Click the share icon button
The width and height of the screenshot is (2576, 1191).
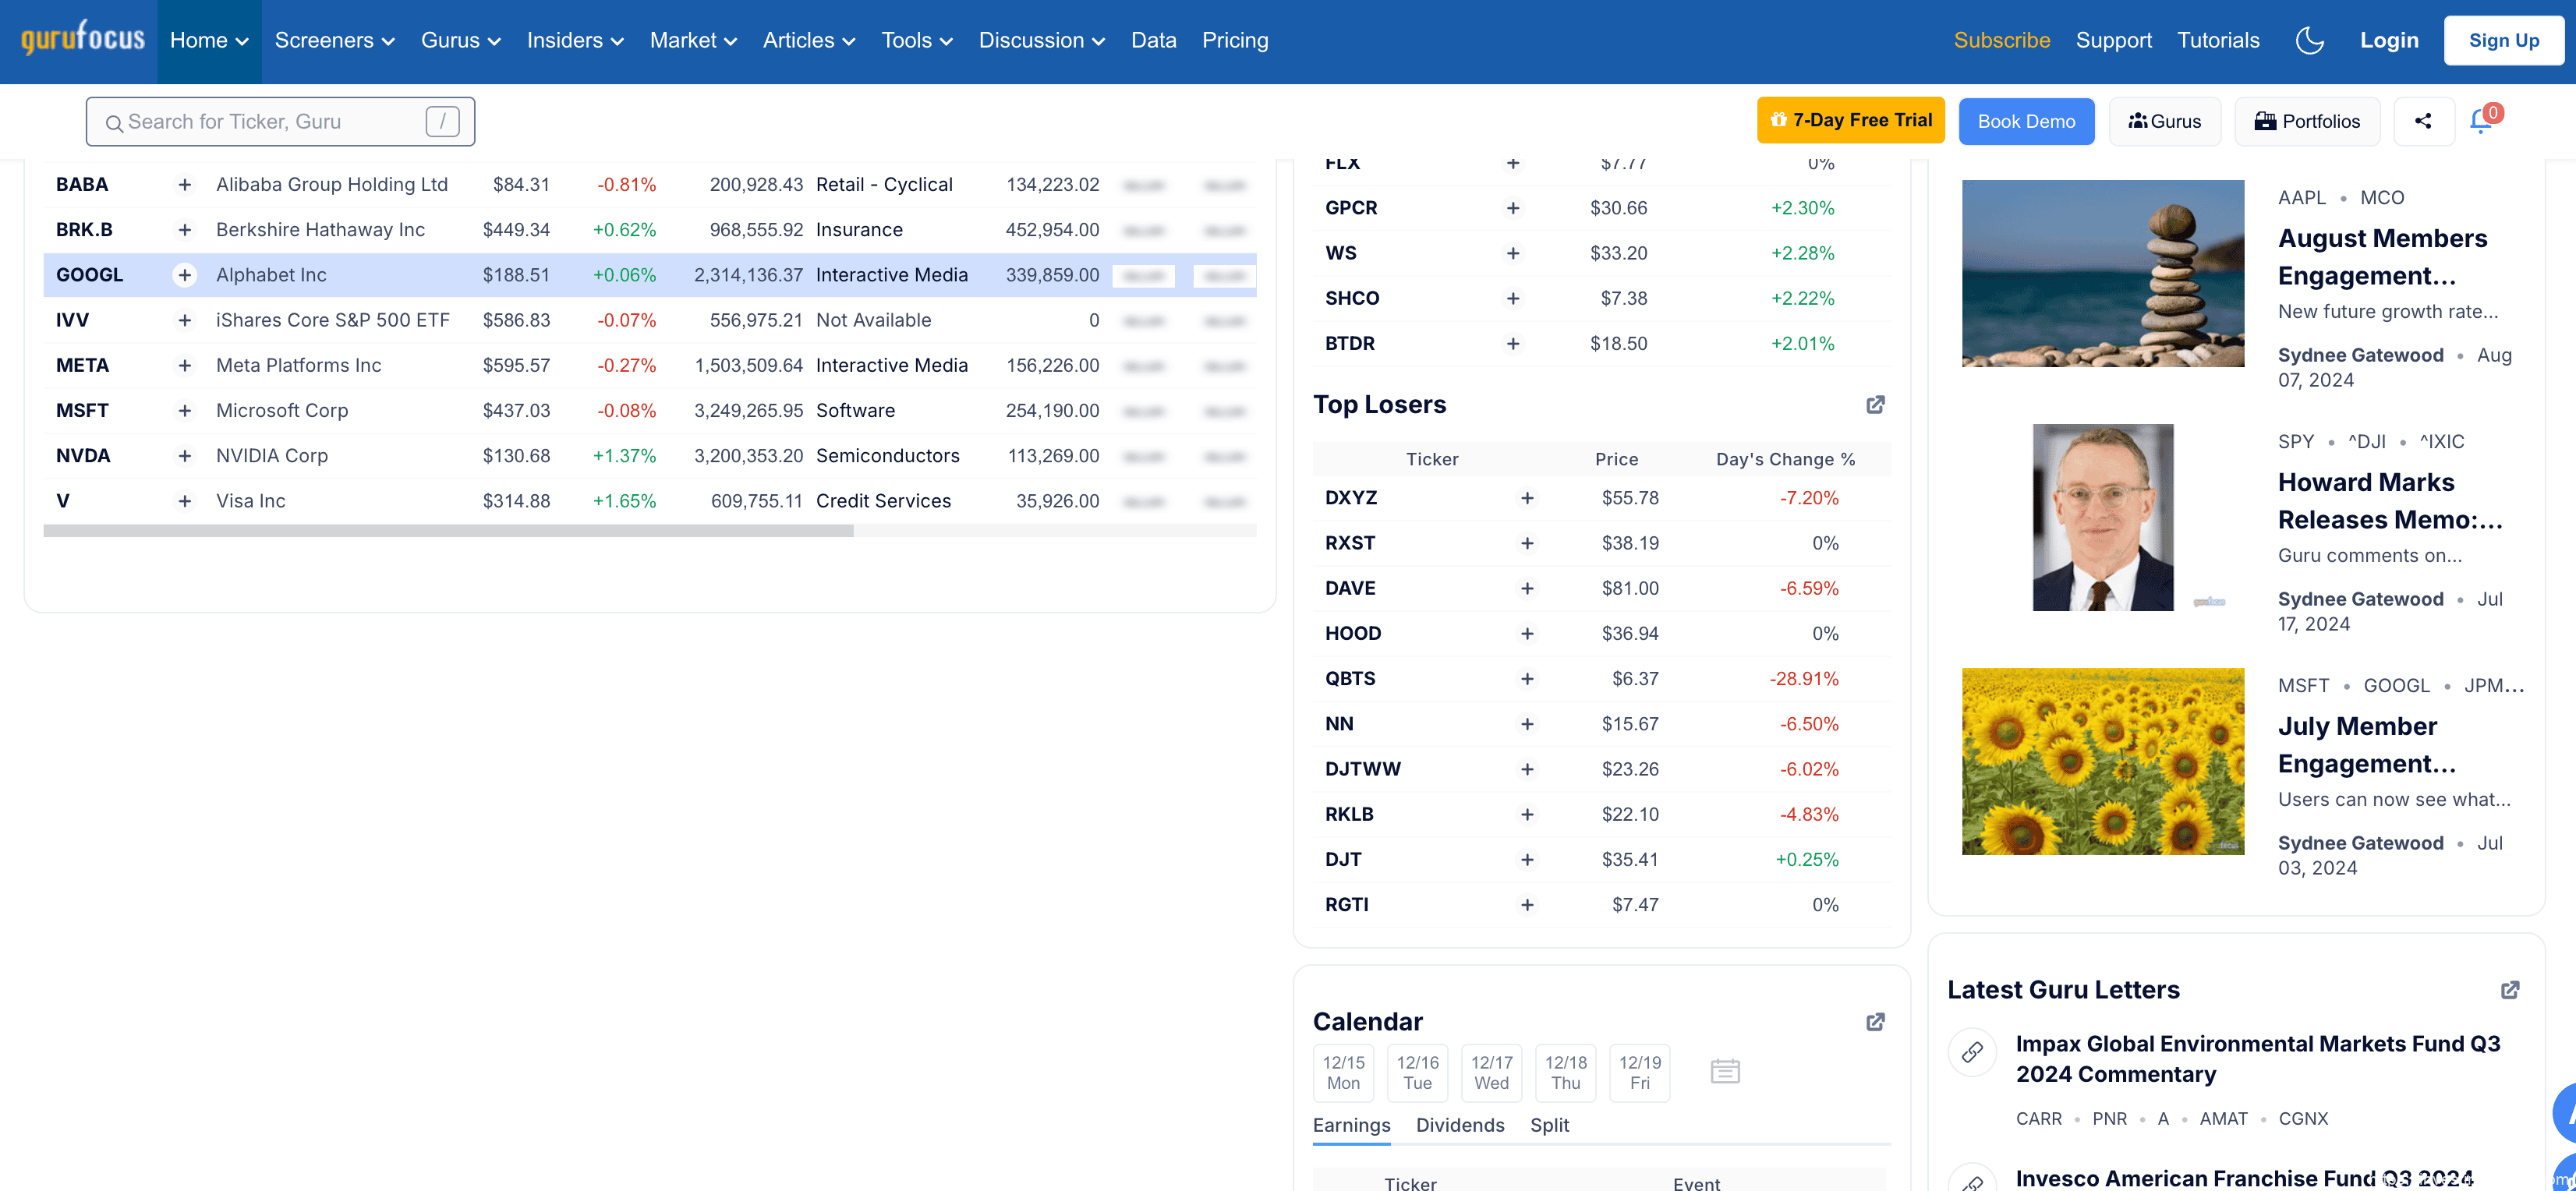pos(2423,121)
